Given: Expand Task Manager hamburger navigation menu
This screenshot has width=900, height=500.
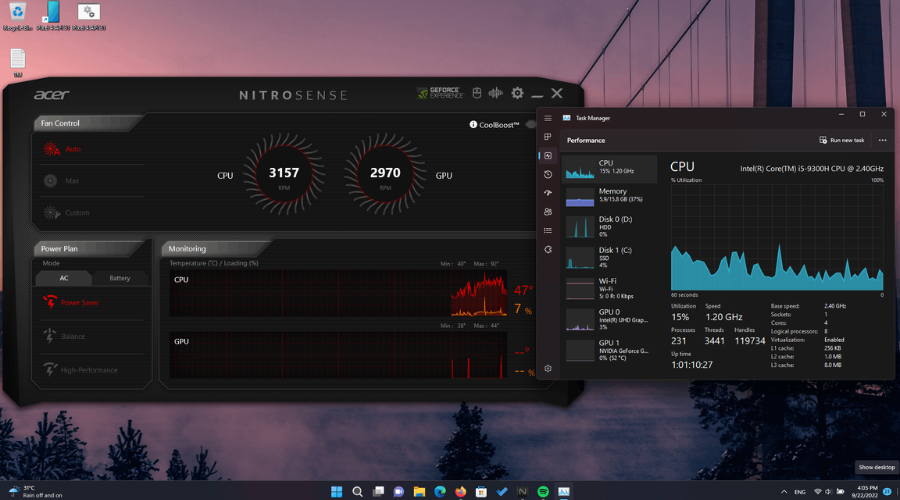Looking at the screenshot, I should (548, 118).
